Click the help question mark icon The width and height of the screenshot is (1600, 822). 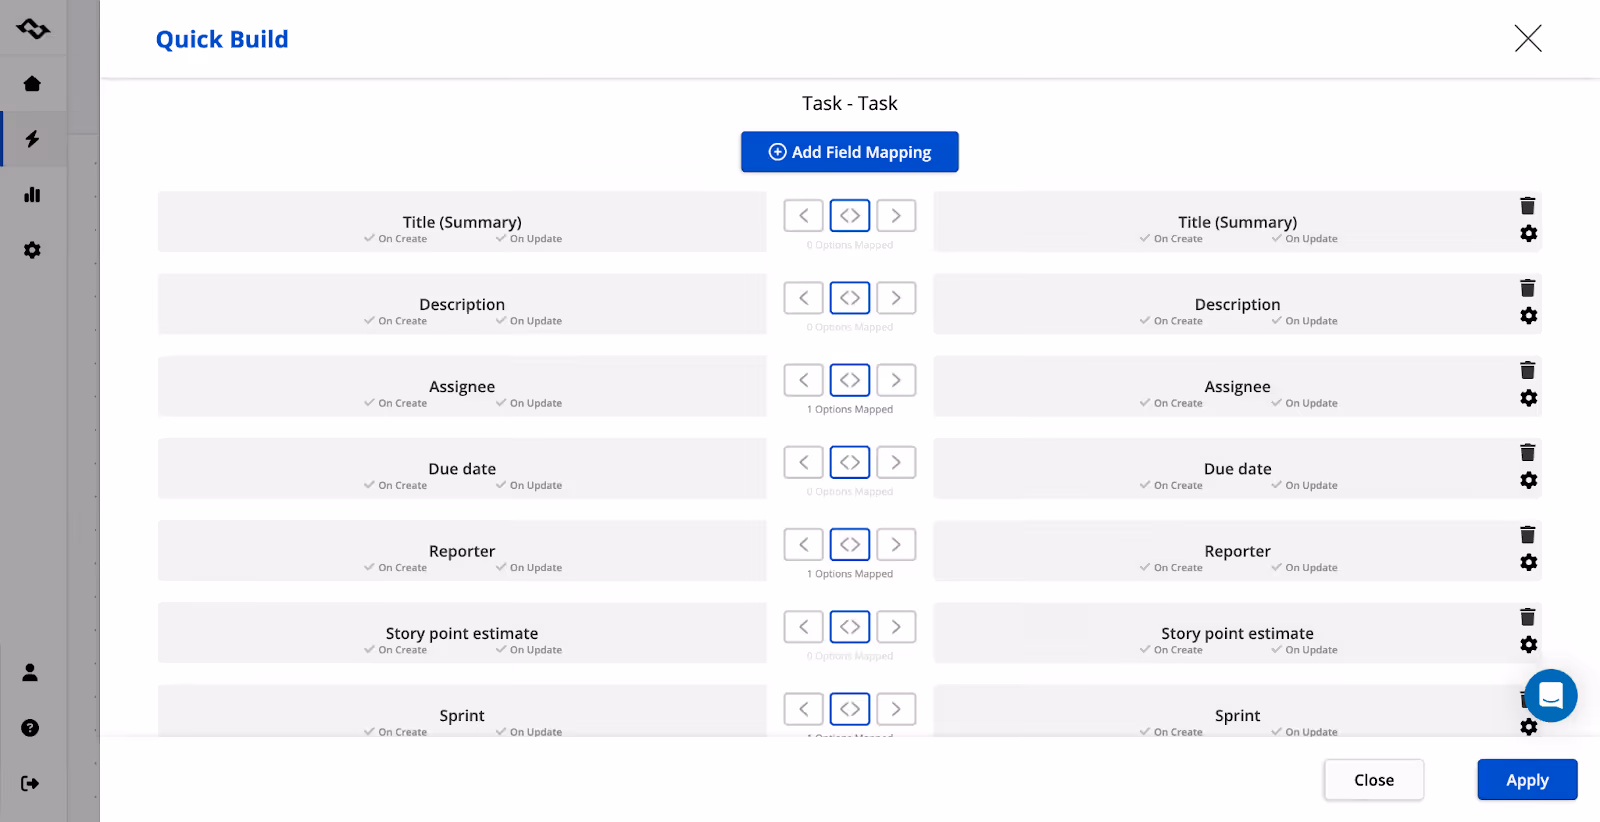(30, 728)
